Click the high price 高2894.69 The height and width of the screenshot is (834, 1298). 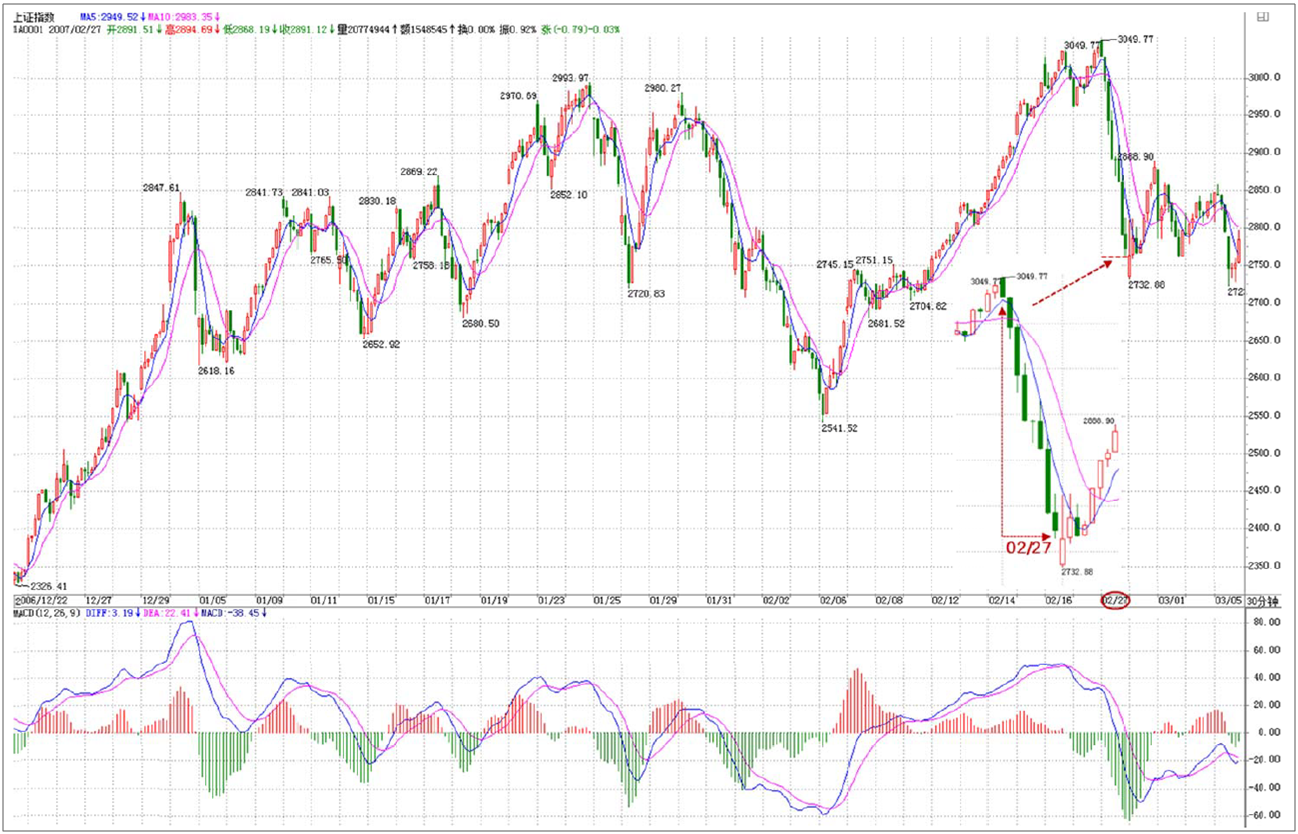[194, 30]
